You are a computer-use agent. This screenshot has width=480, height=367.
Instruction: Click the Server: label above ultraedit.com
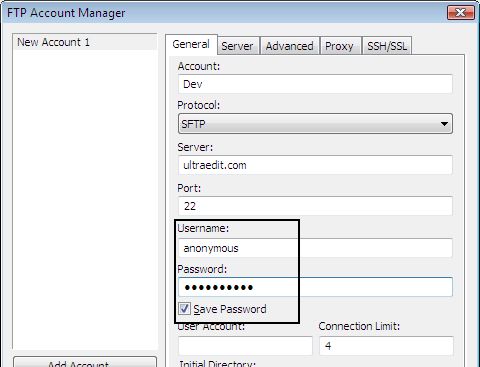click(195, 147)
